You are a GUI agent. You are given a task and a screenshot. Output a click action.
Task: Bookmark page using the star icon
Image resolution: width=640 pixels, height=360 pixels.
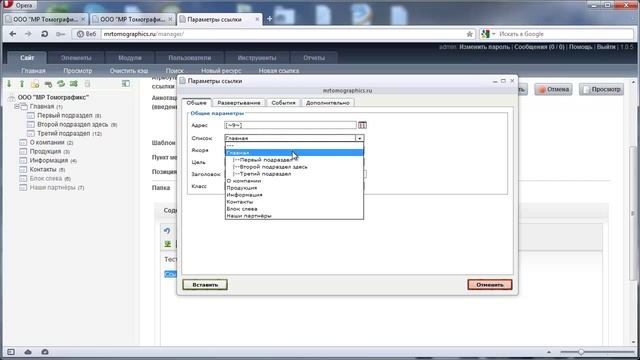click(469, 34)
